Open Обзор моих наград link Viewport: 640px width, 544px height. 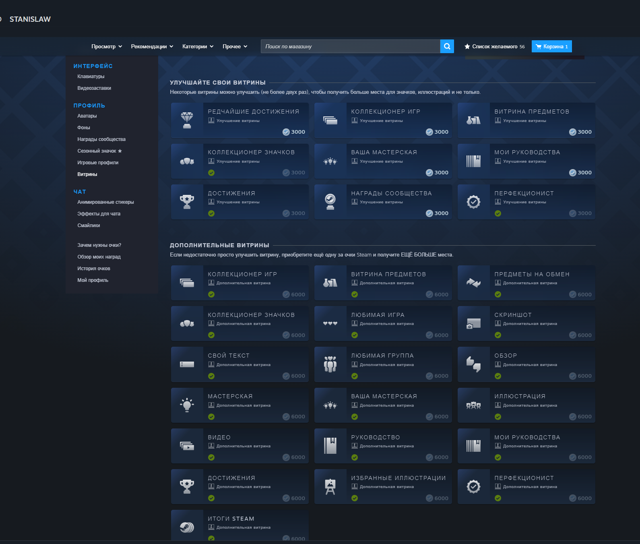[99, 257]
